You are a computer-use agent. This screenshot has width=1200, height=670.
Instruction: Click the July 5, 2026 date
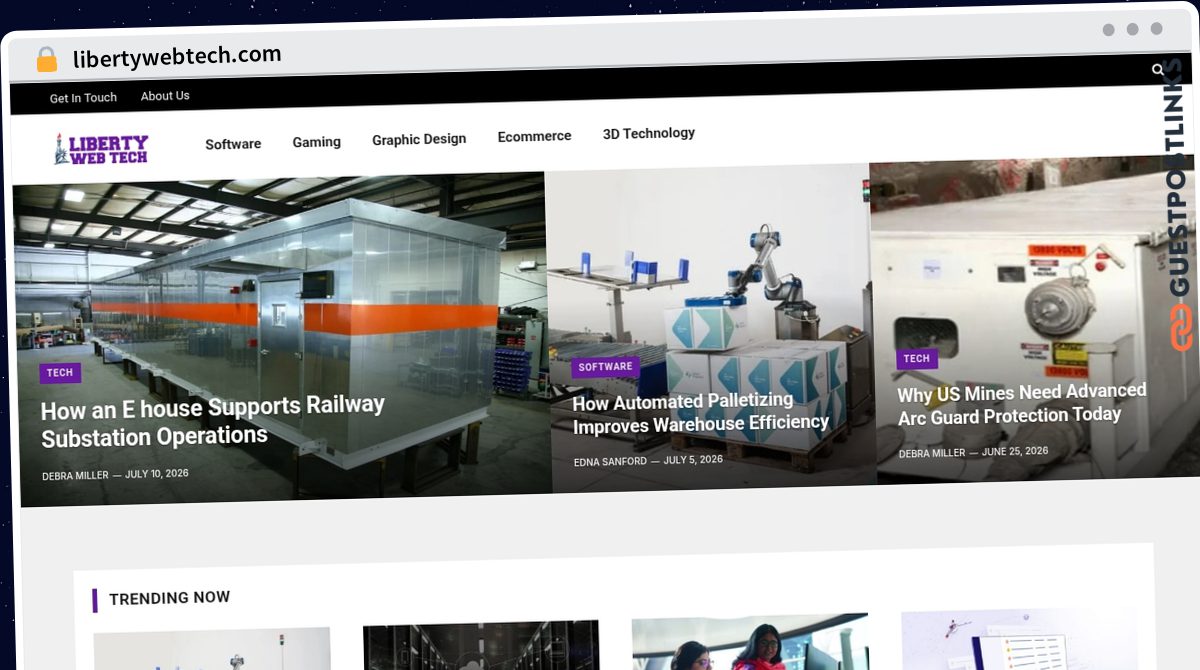point(692,460)
